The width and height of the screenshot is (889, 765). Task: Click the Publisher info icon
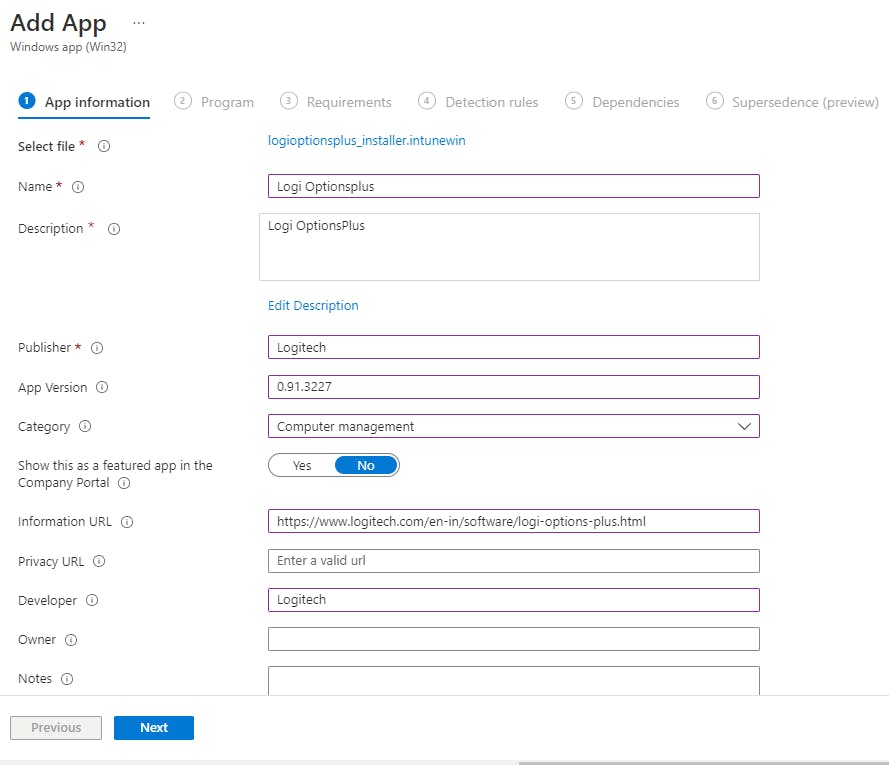point(97,348)
